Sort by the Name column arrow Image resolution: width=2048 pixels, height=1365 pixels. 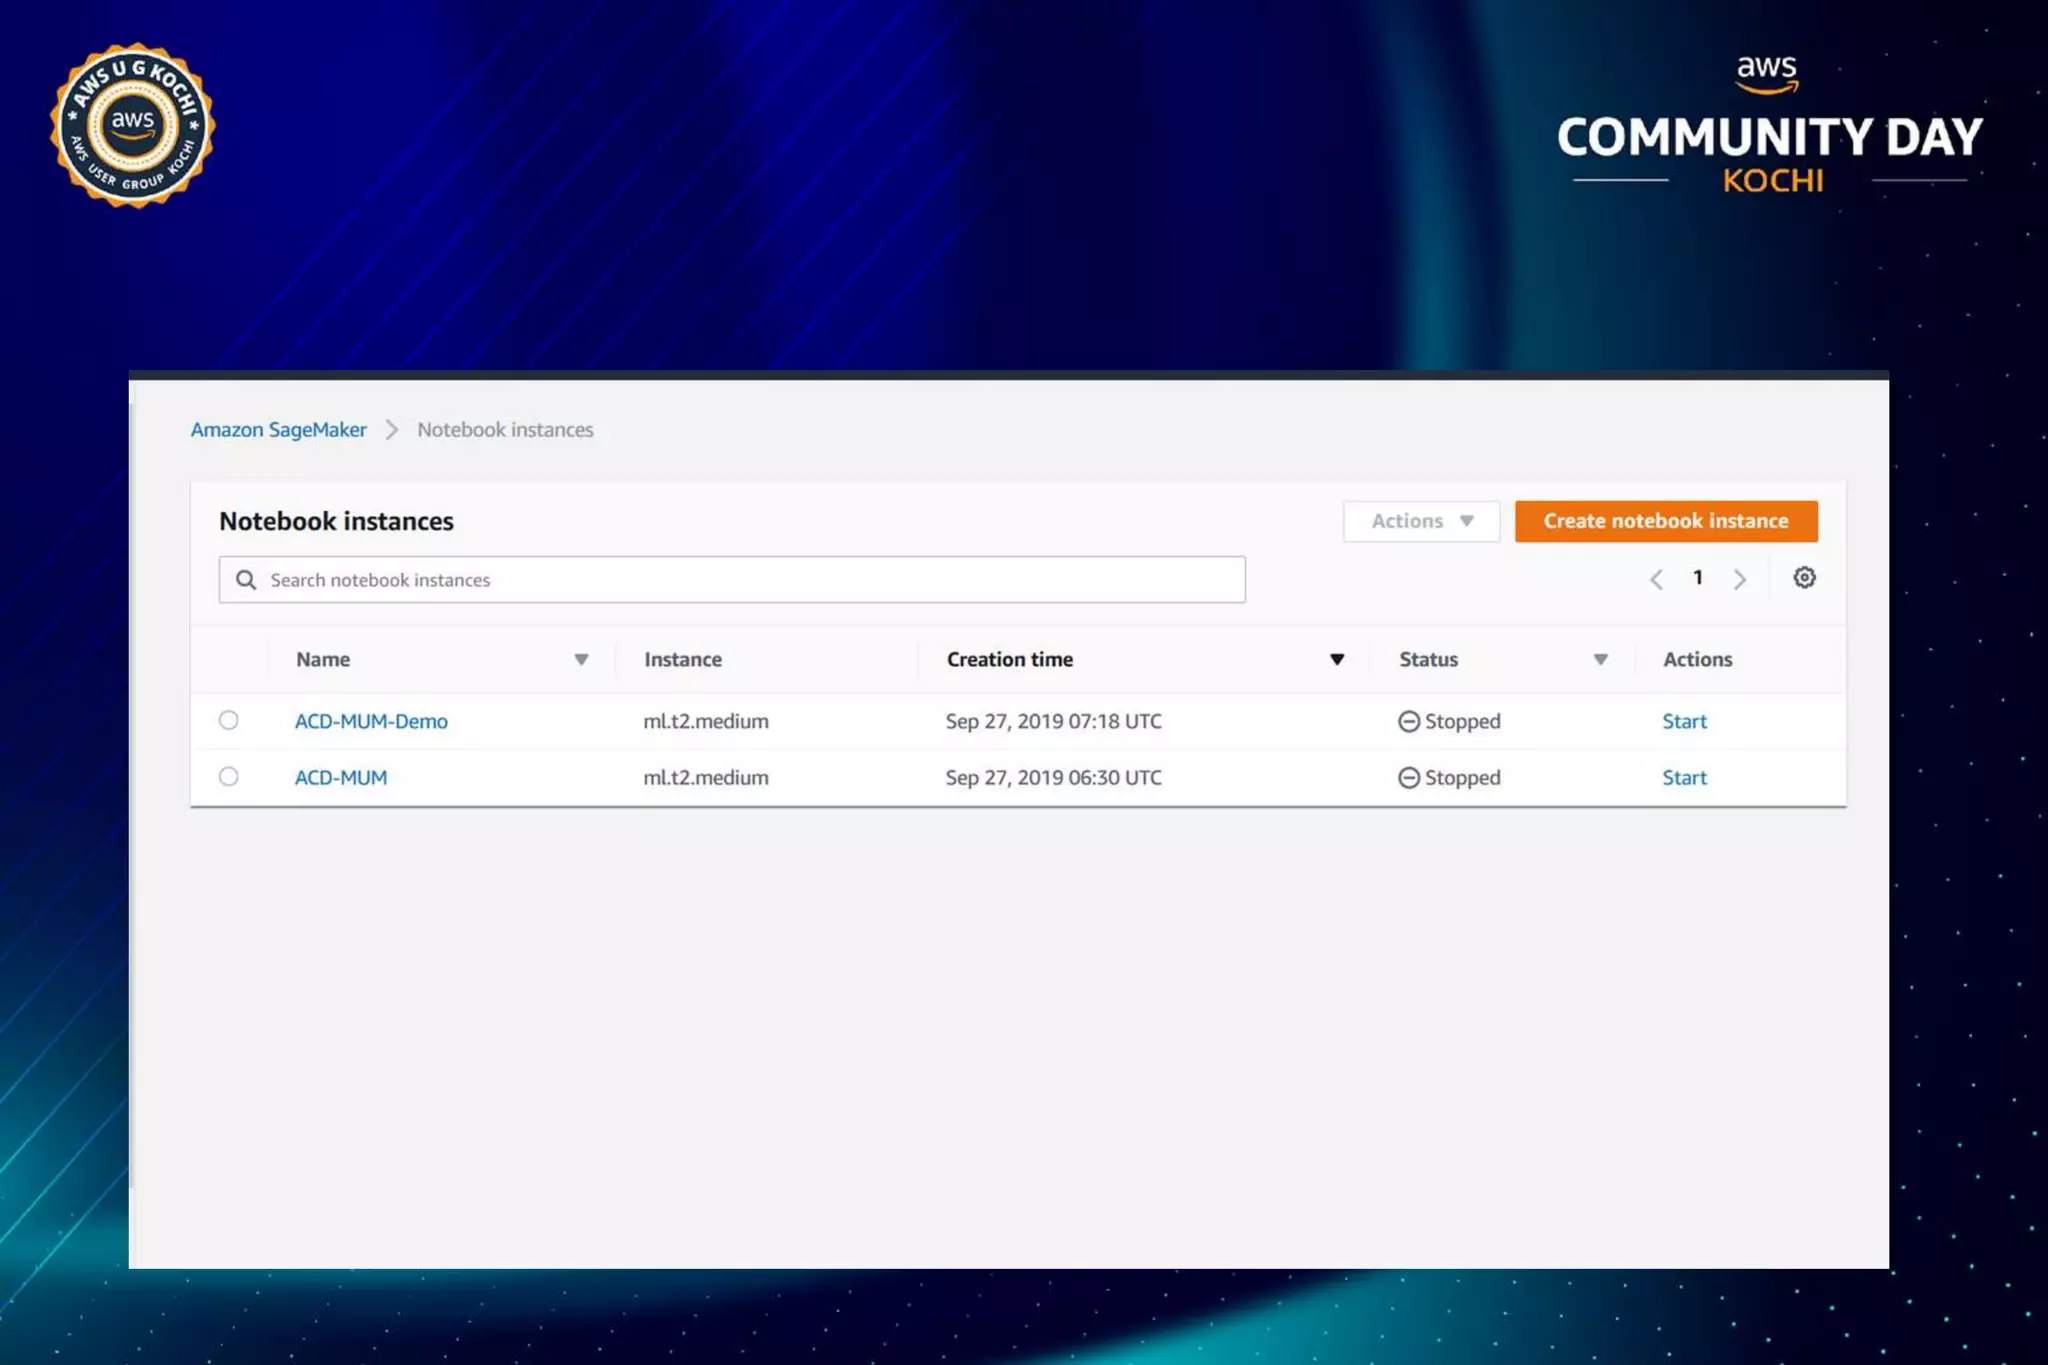click(x=581, y=659)
